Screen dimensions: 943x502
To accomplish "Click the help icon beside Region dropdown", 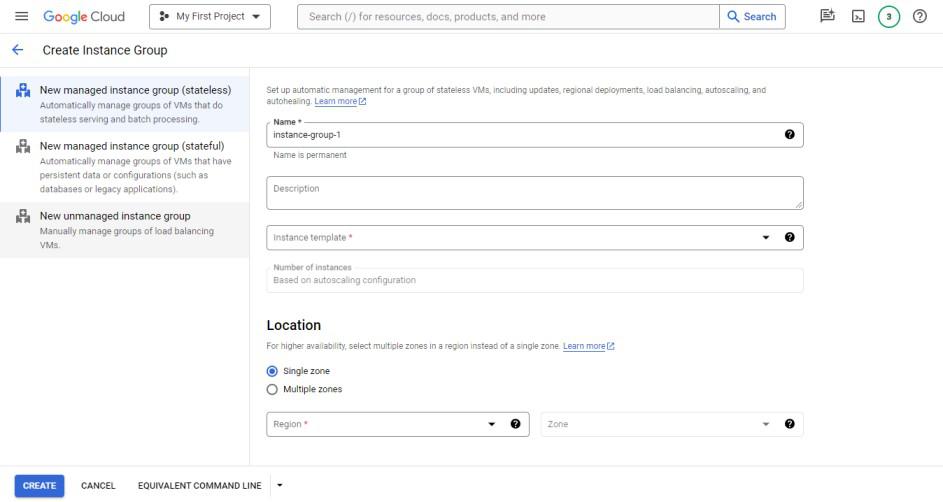I will [515, 424].
